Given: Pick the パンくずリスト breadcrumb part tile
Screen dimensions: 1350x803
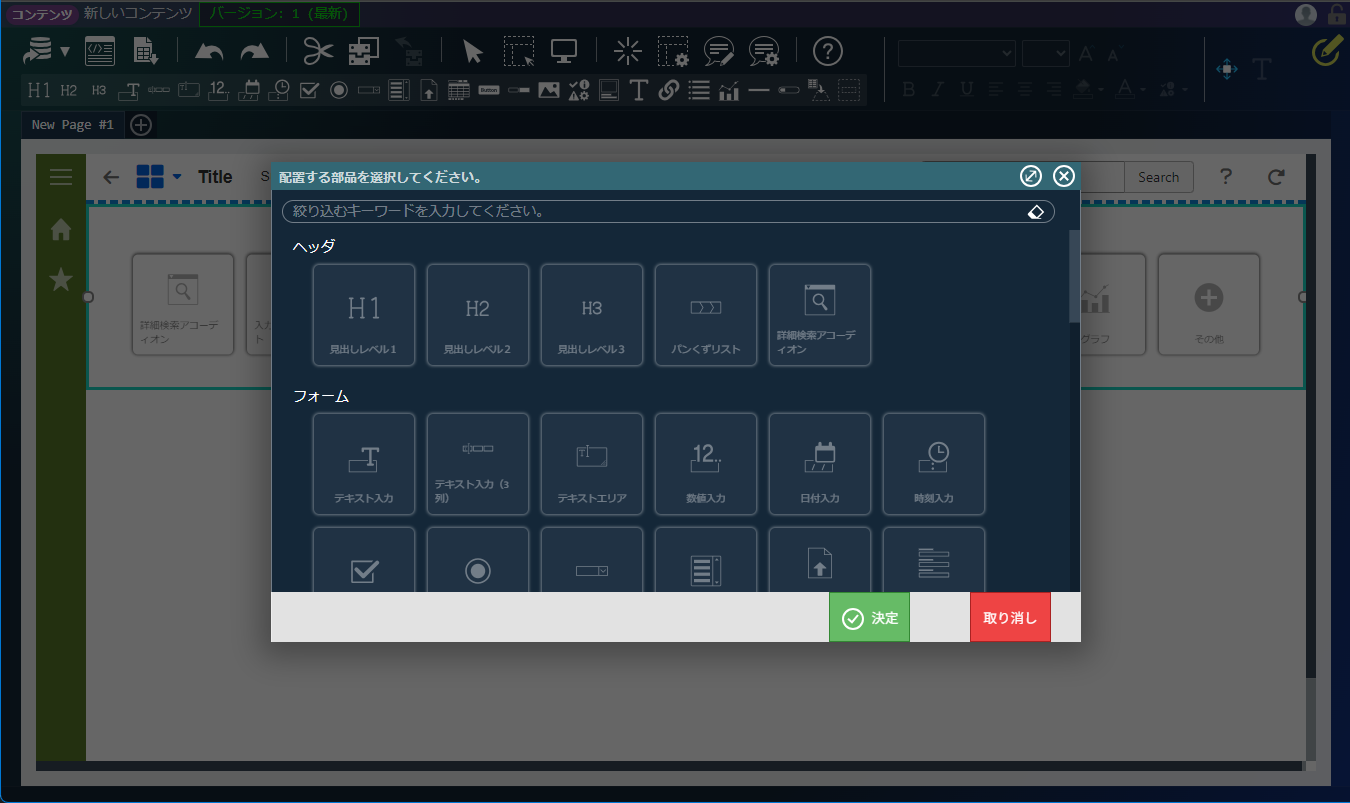Looking at the screenshot, I should 706,315.
